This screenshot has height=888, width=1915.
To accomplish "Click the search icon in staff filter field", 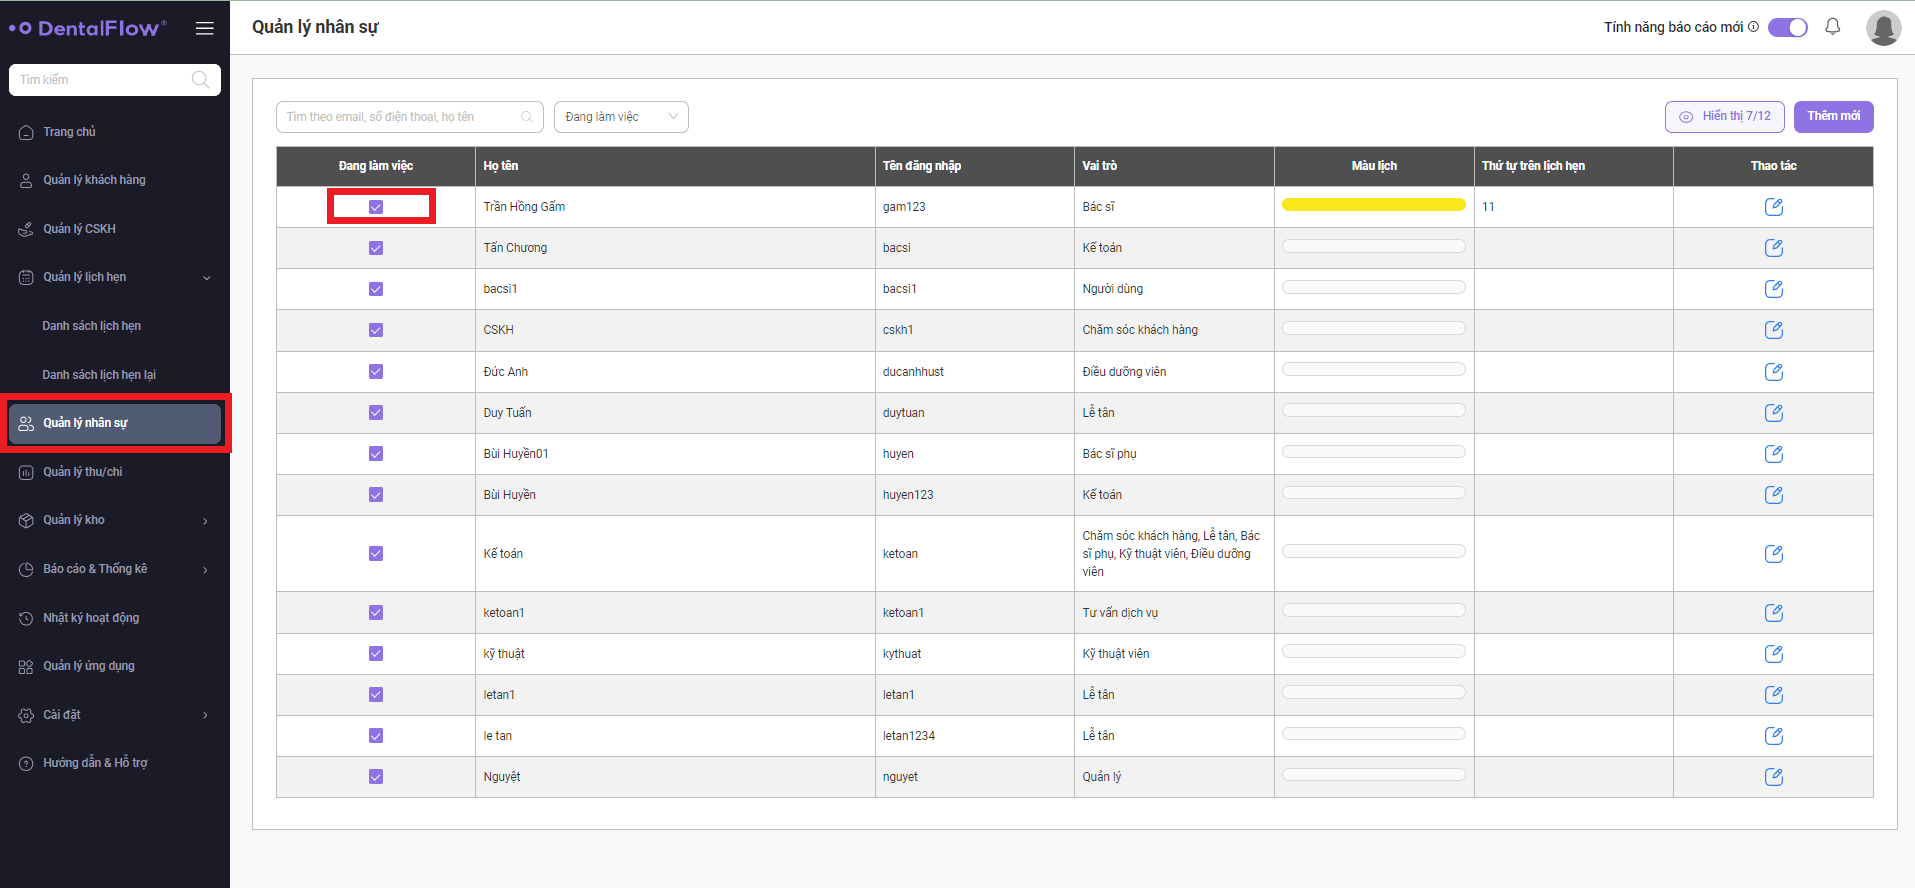I will [527, 117].
